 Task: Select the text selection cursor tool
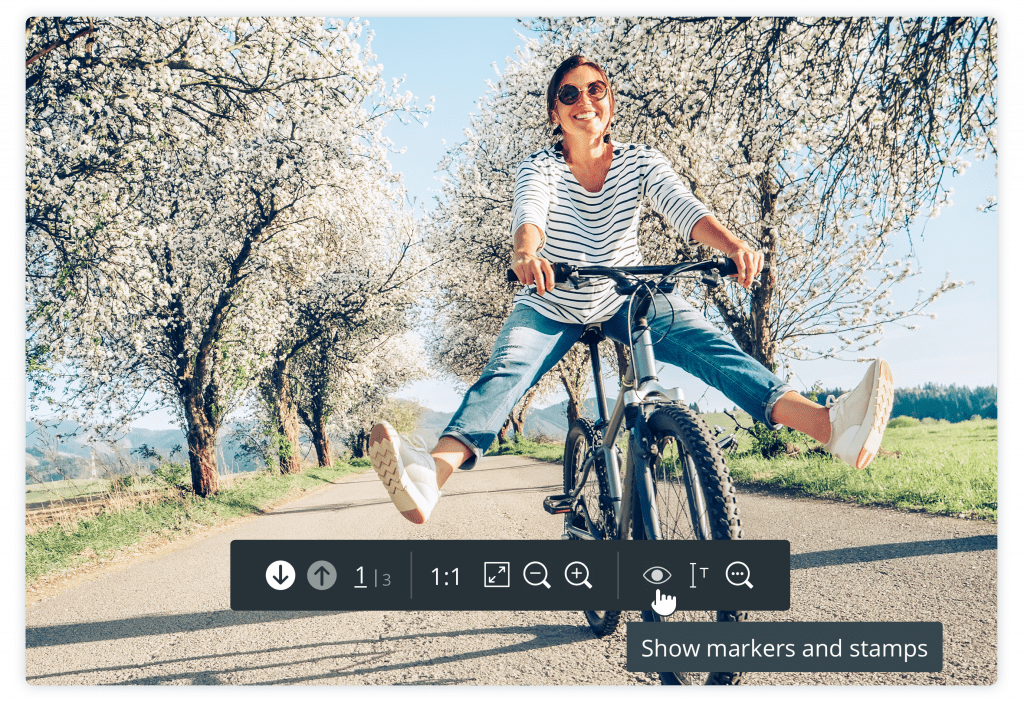coord(698,576)
